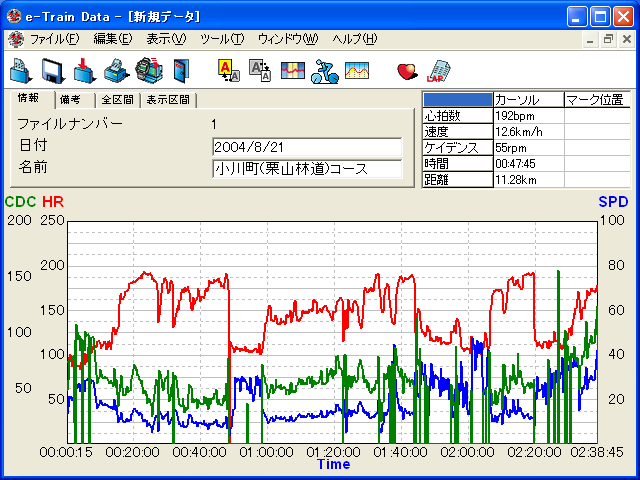Viewport: 640px width, 480px height.
Task: Click the cyclist icon in toolbar
Action: coord(323,70)
